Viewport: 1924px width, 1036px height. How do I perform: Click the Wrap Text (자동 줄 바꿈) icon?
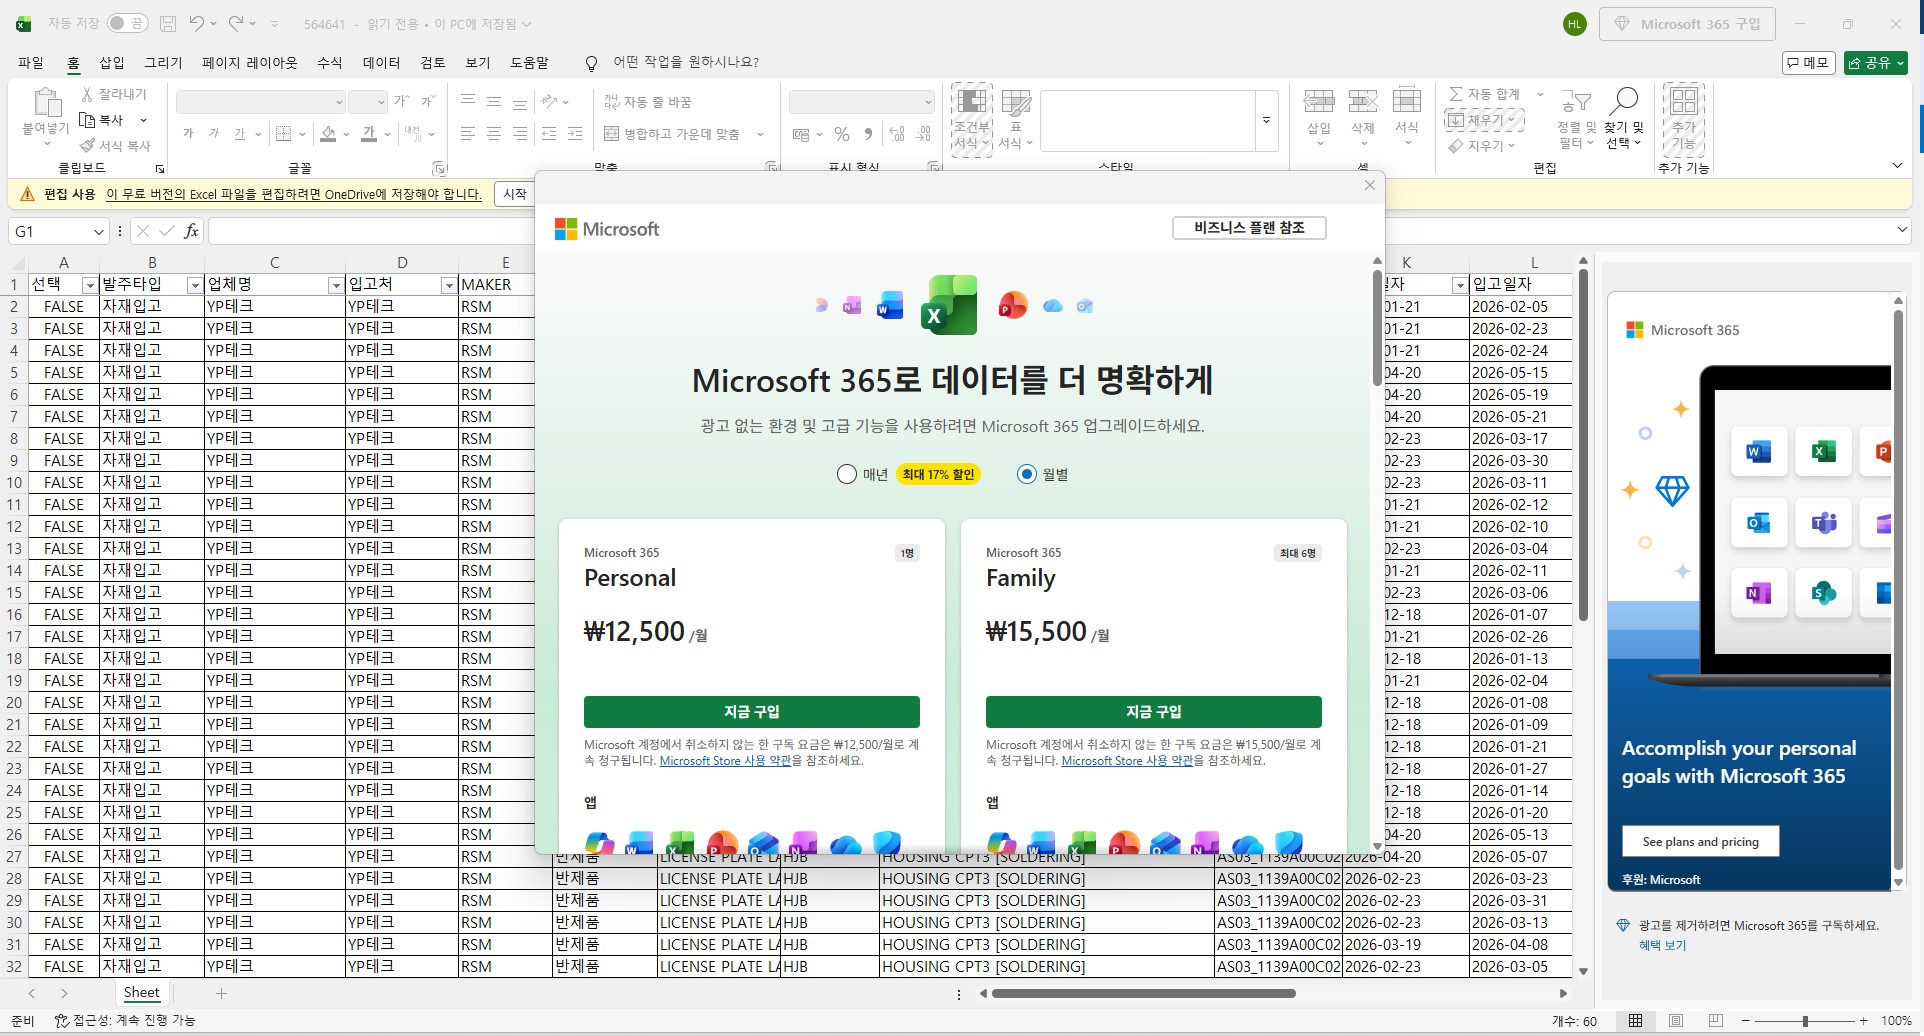[x=612, y=102]
